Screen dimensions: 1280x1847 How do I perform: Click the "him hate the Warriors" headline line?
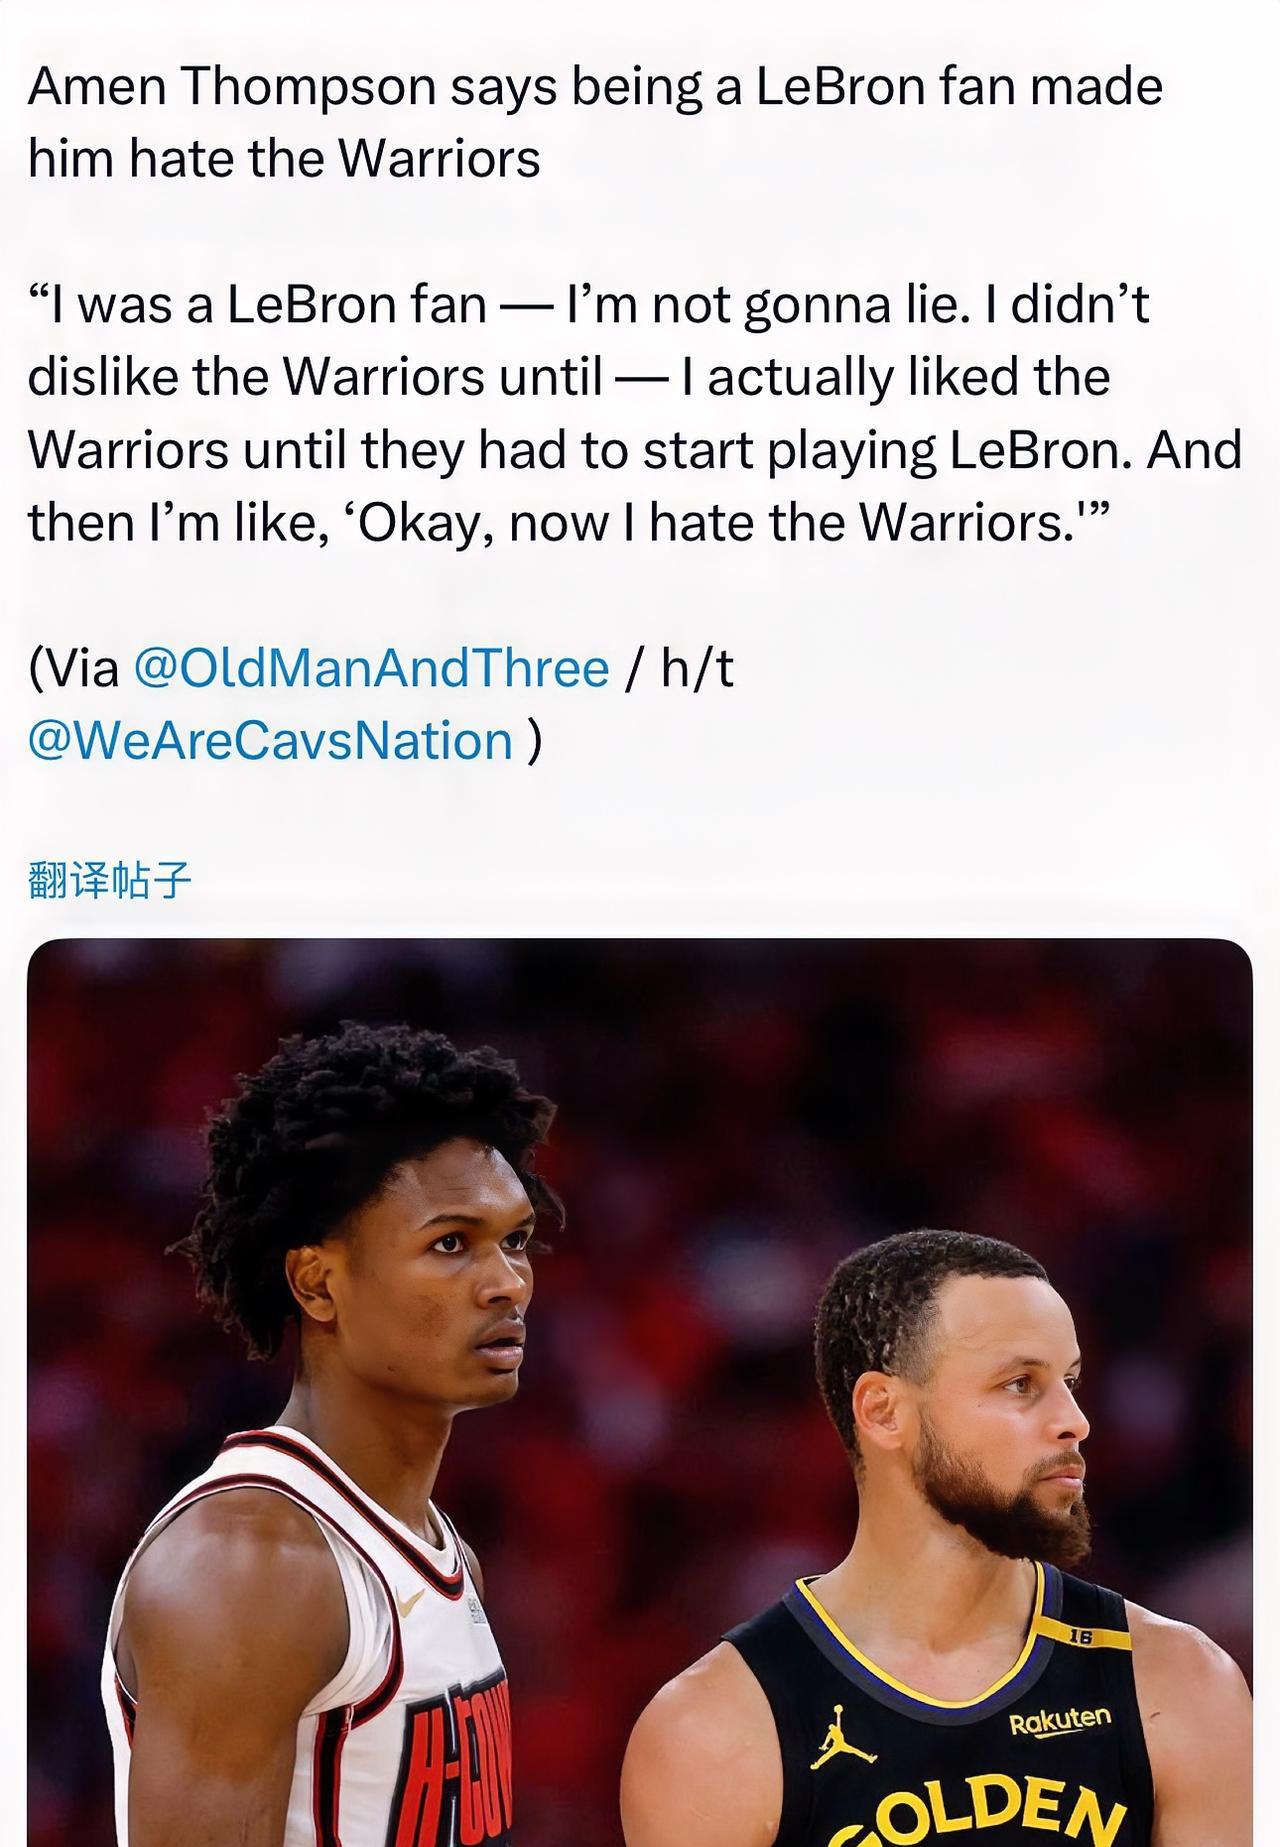pyautogui.click(x=284, y=159)
